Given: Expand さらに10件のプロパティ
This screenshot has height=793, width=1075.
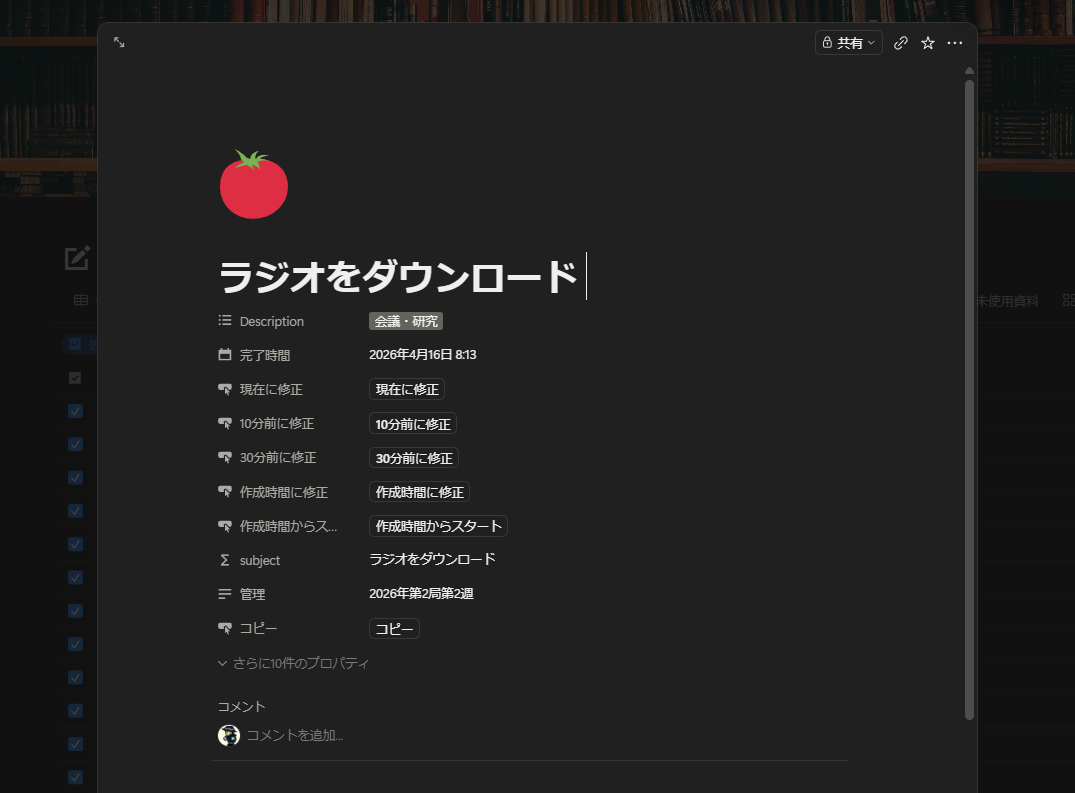Looking at the screenshot, I should pyautogui.click(x=294, y=663).
